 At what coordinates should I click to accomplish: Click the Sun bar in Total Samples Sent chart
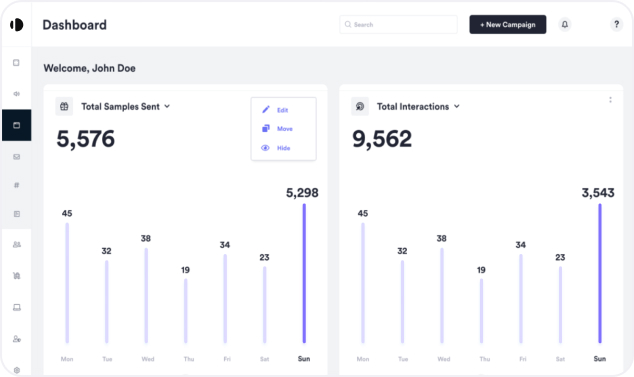pyautogui.click(x=304, y=273)
